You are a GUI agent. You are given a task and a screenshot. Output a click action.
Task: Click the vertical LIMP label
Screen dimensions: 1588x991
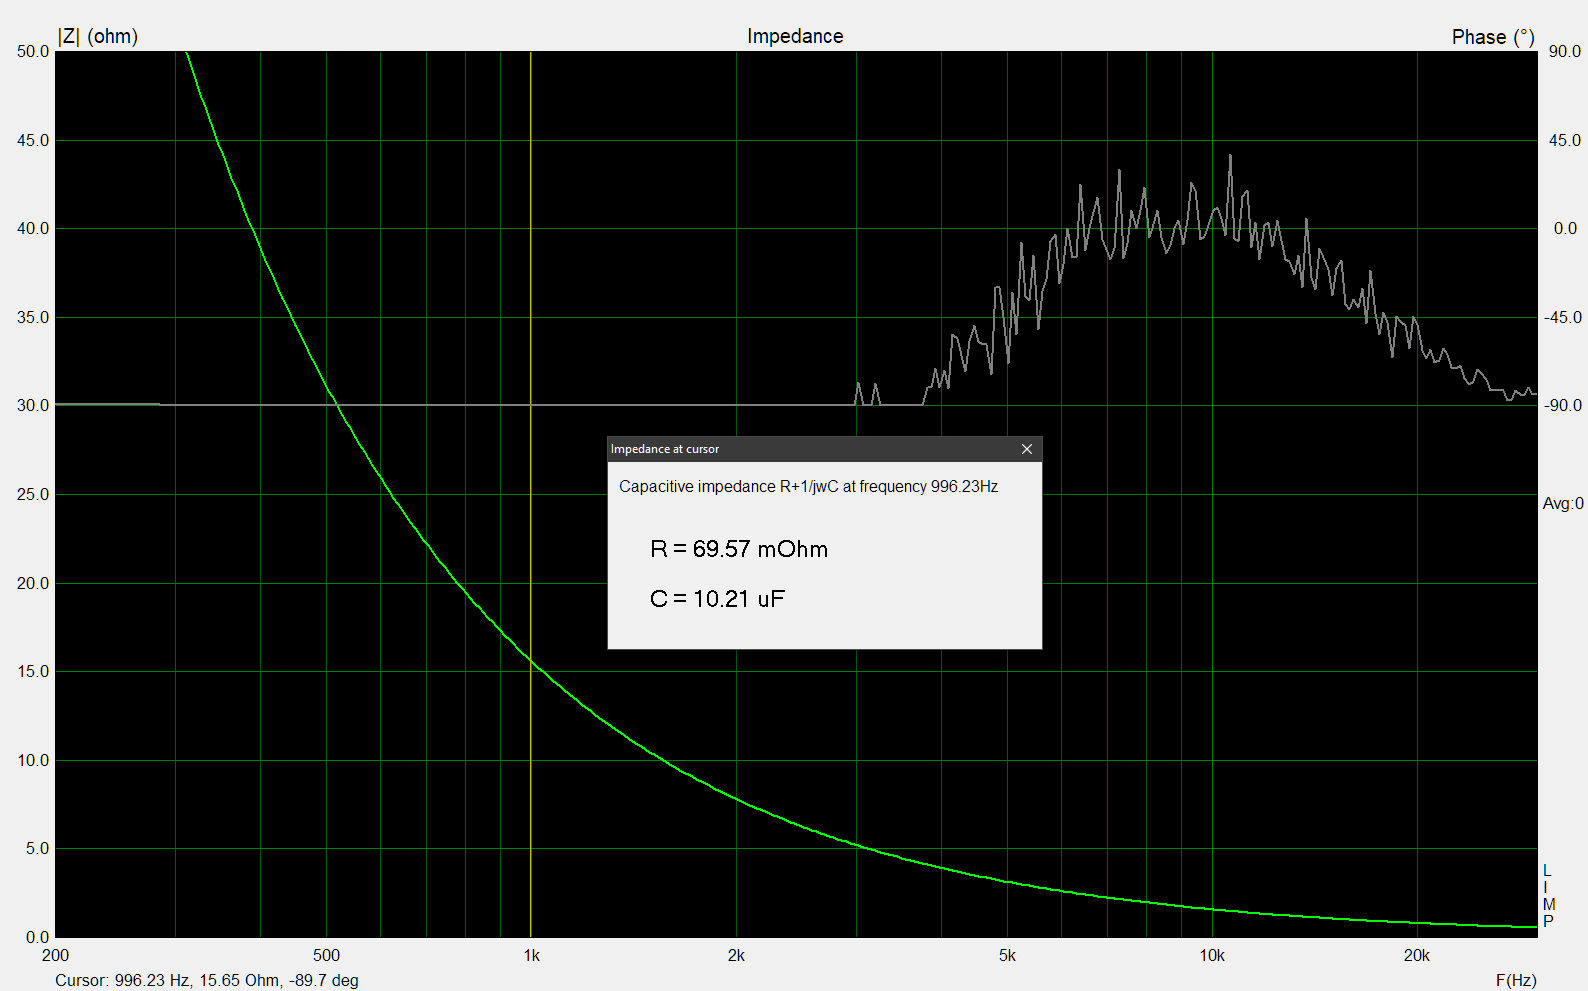[x=1548, y=896]
